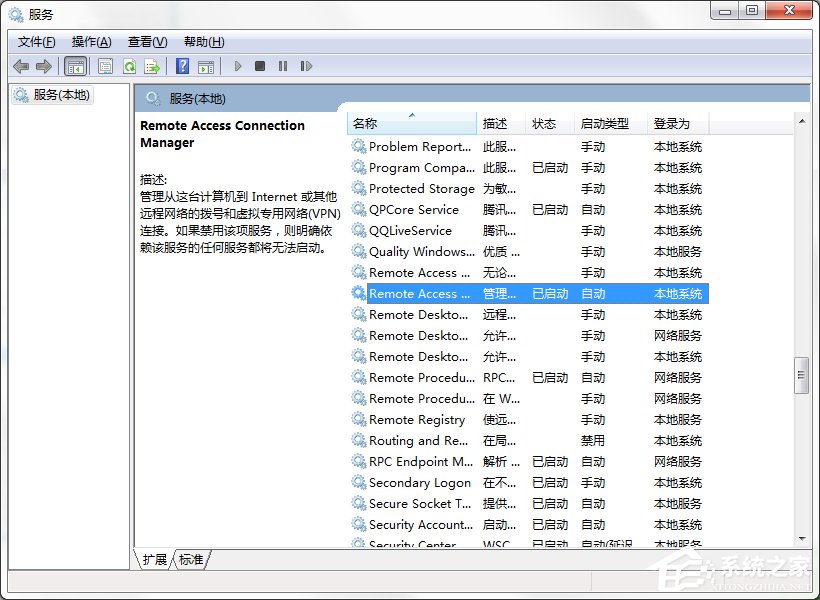Click the Refresh icon on the toolbar

130,66
